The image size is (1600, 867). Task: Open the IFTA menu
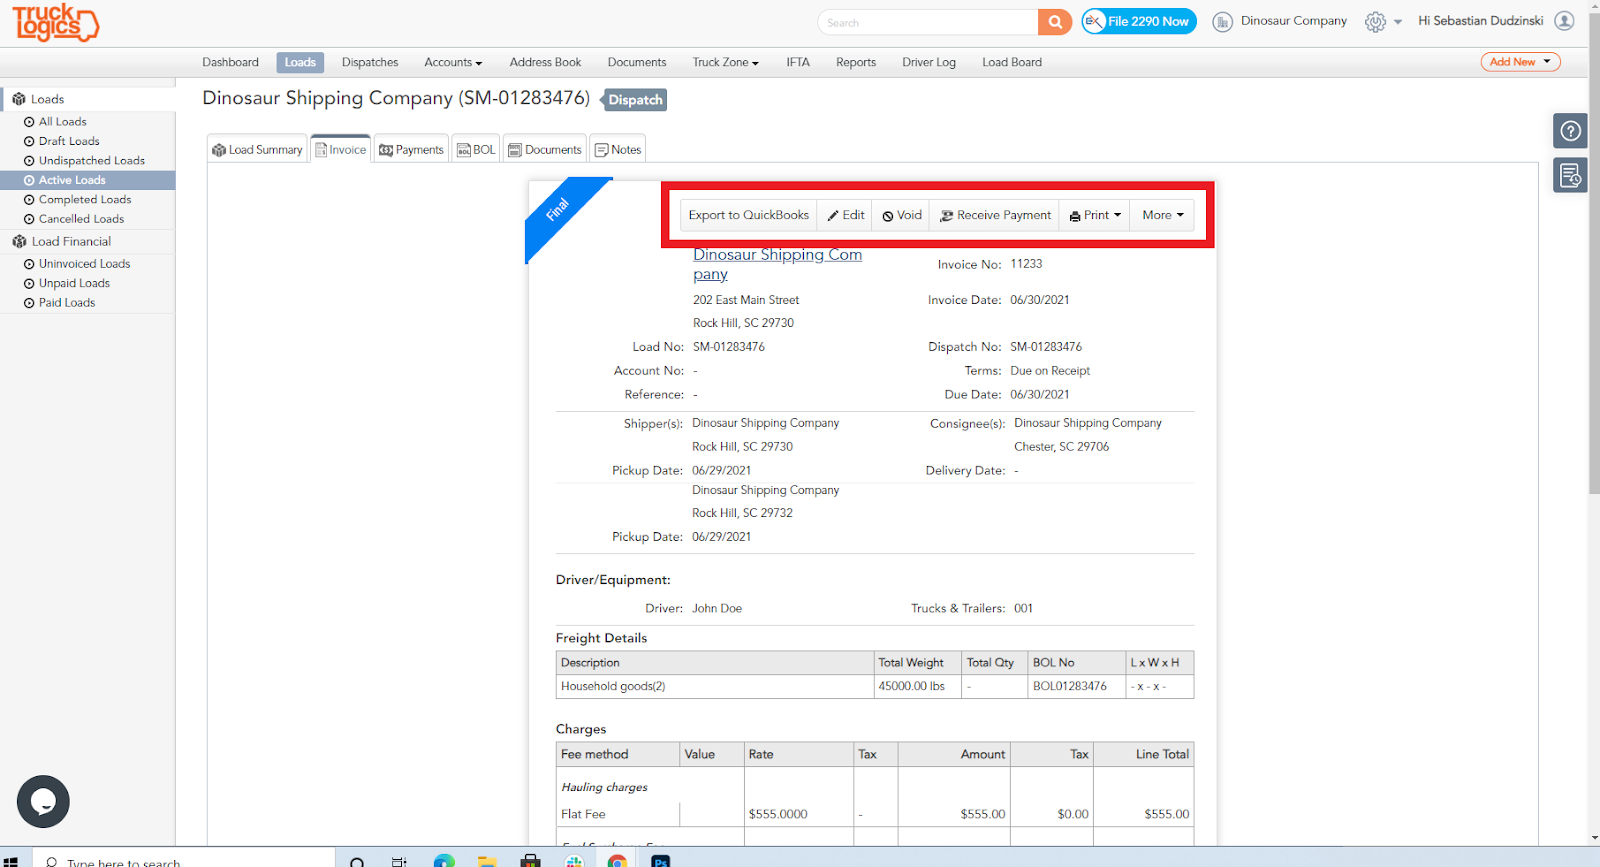tap(798, 62)
